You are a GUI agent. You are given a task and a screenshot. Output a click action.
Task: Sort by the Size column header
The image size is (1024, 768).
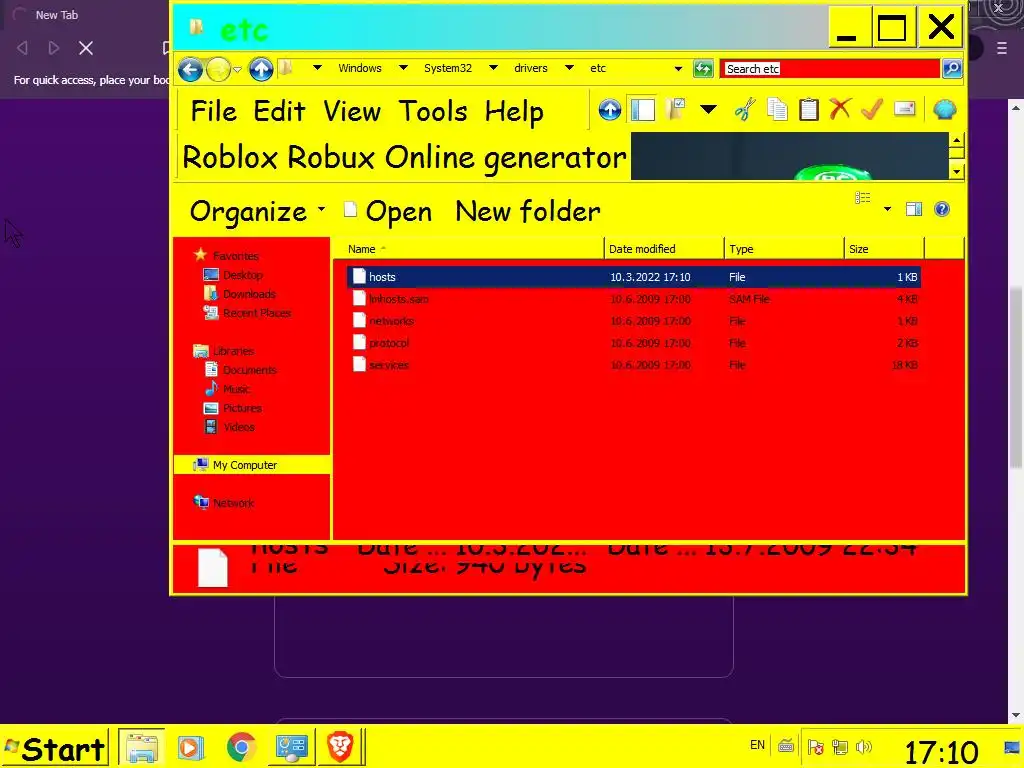[884, 249]
